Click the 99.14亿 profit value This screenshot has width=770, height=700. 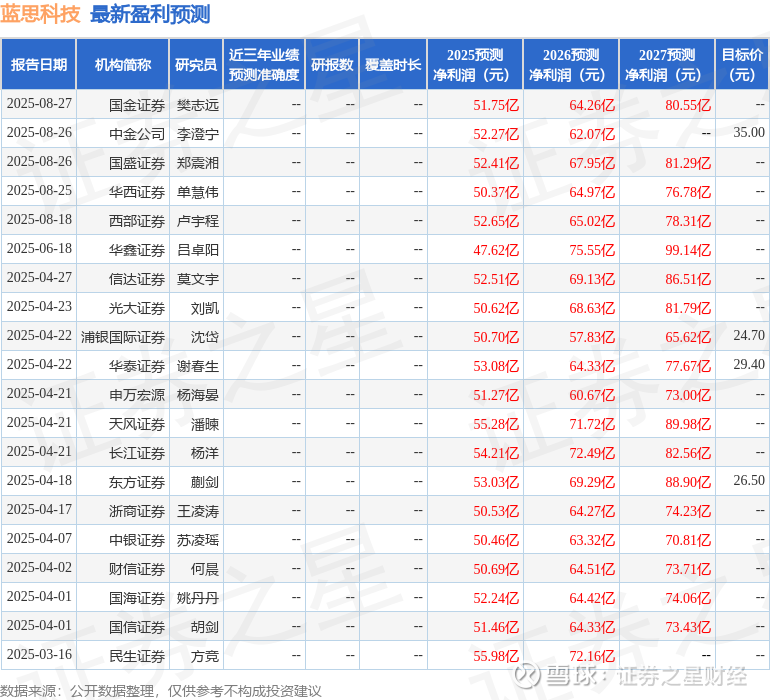(688, 250)
